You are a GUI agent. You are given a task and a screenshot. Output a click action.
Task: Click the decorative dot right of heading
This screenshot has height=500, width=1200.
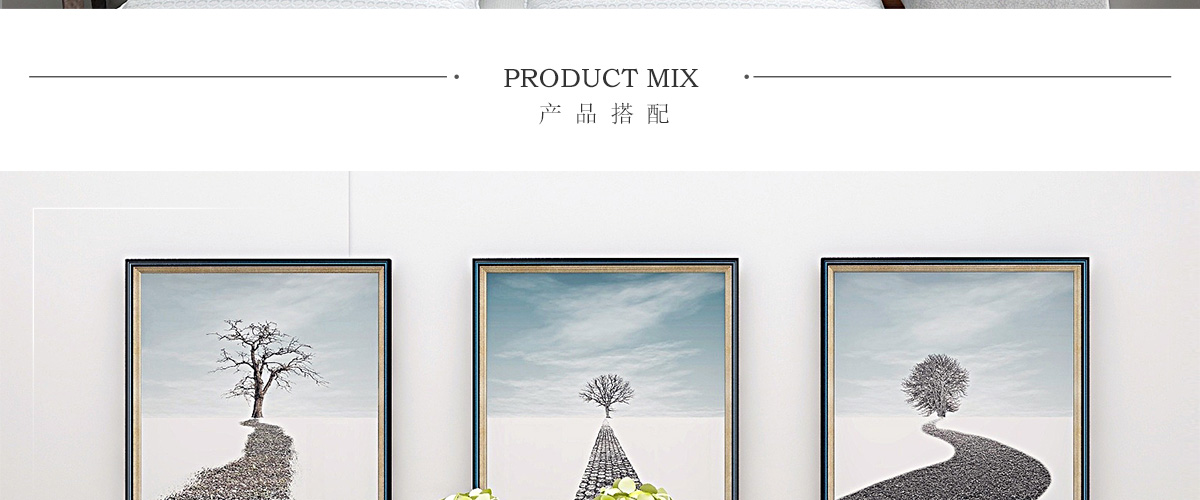[746, 76]
